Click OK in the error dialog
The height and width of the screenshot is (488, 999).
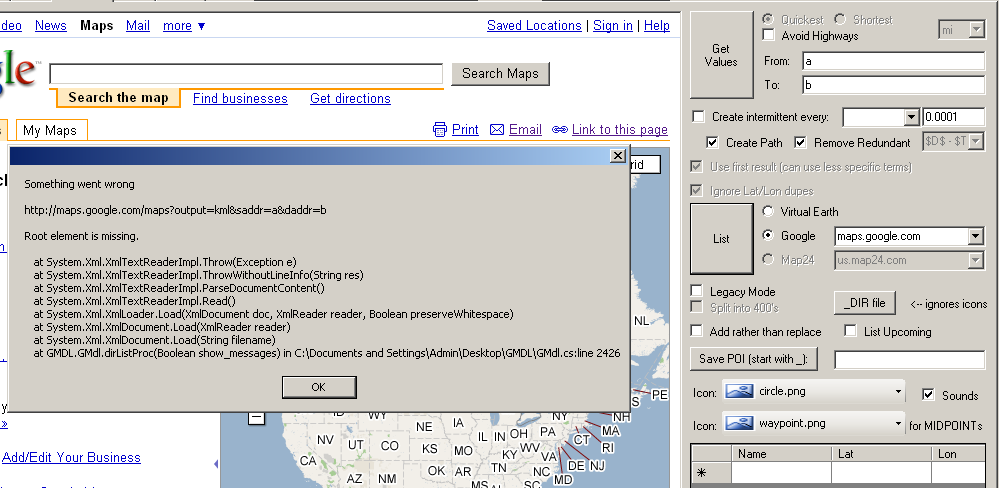[x=319, y=387]
